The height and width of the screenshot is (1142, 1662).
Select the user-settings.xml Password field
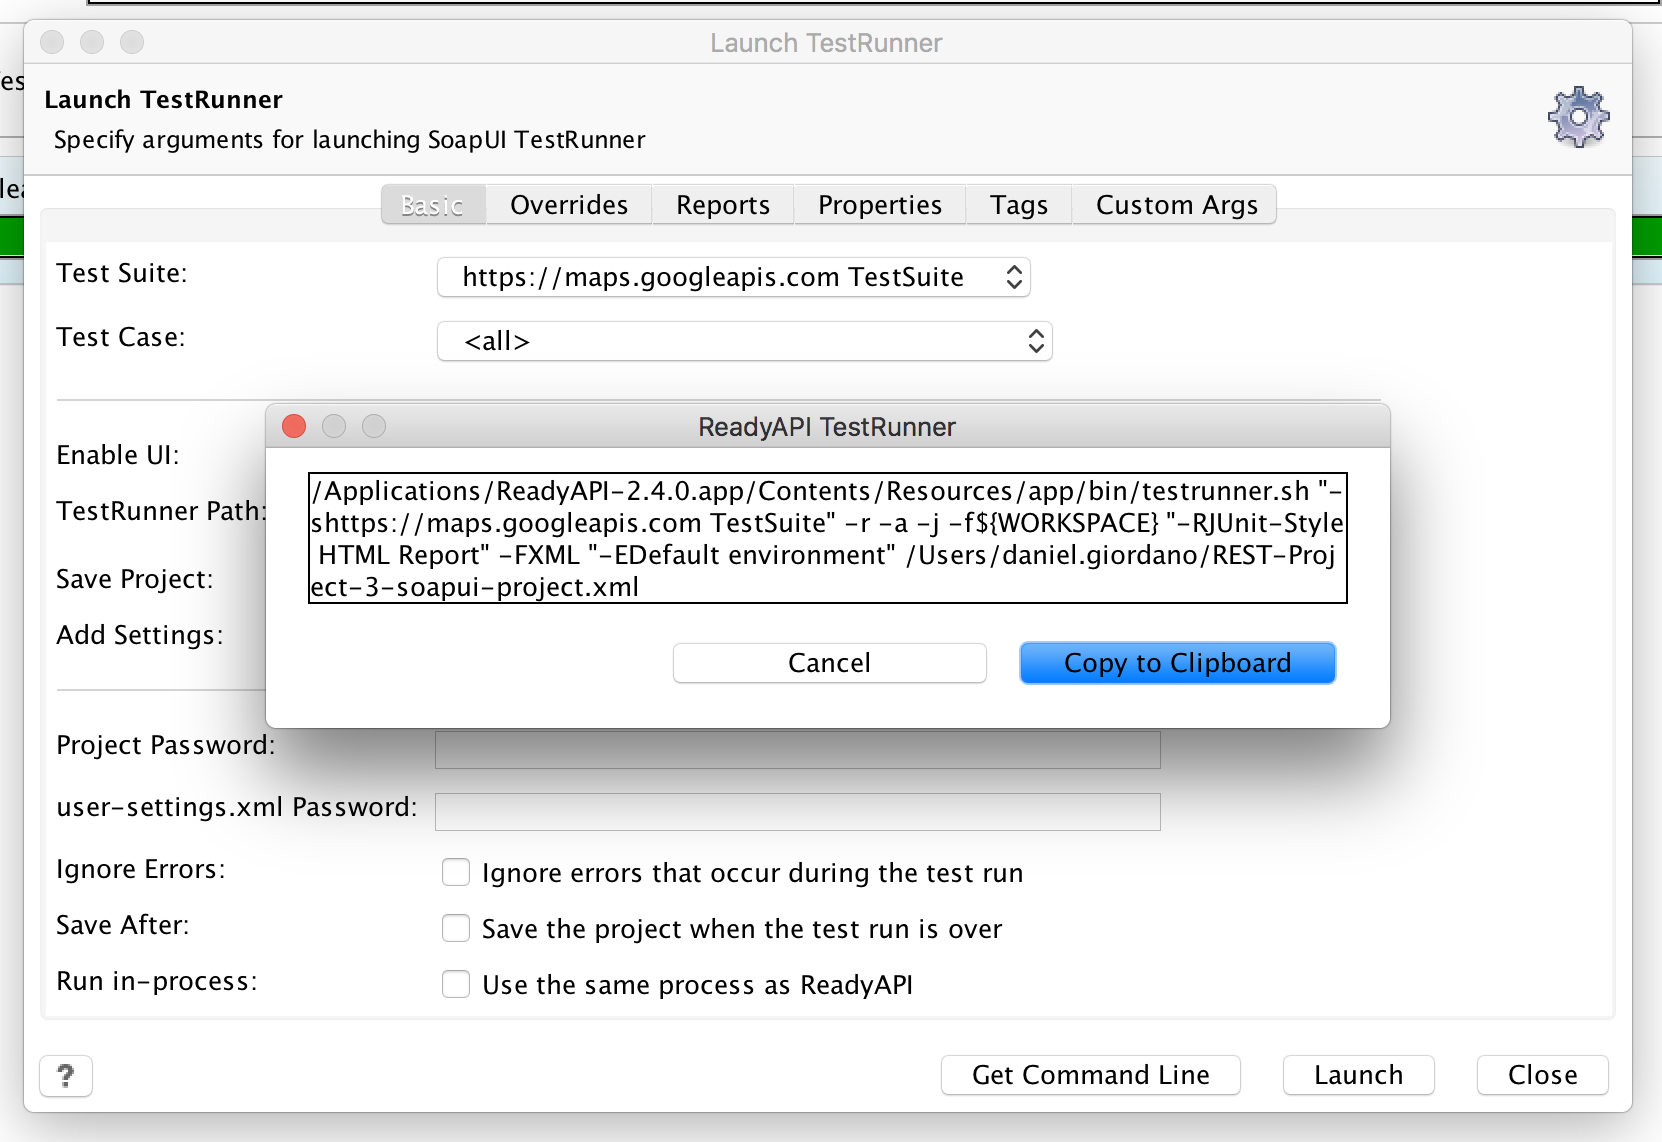pos(797,811)
